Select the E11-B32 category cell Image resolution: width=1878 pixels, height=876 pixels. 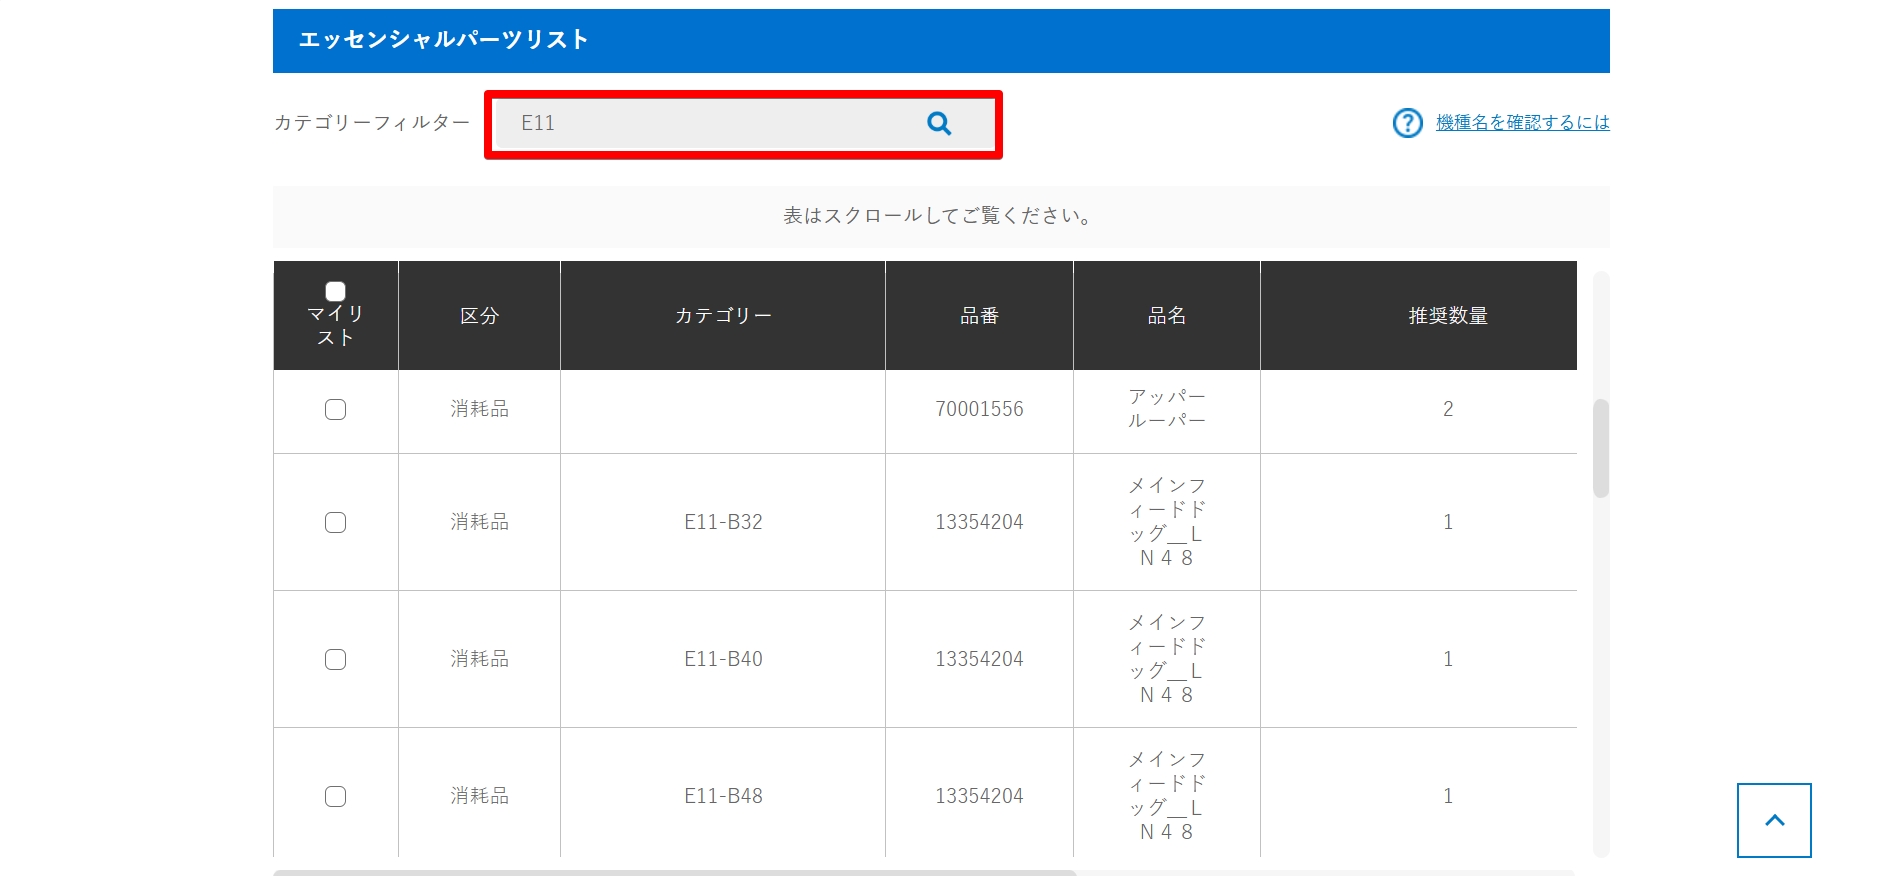click(x=722, y=522)
